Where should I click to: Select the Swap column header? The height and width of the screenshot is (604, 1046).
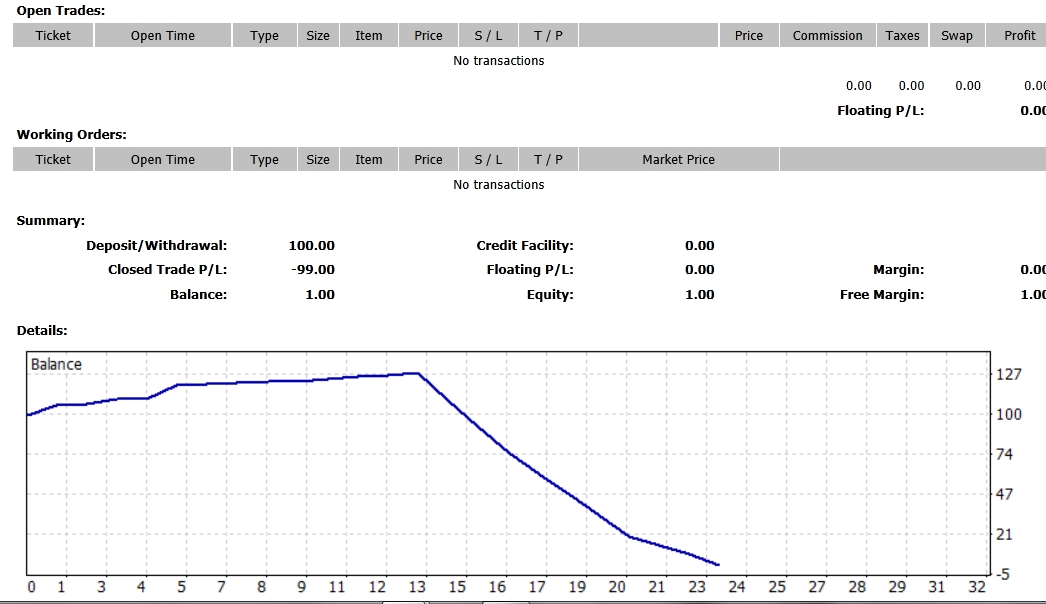click(957, 35)
